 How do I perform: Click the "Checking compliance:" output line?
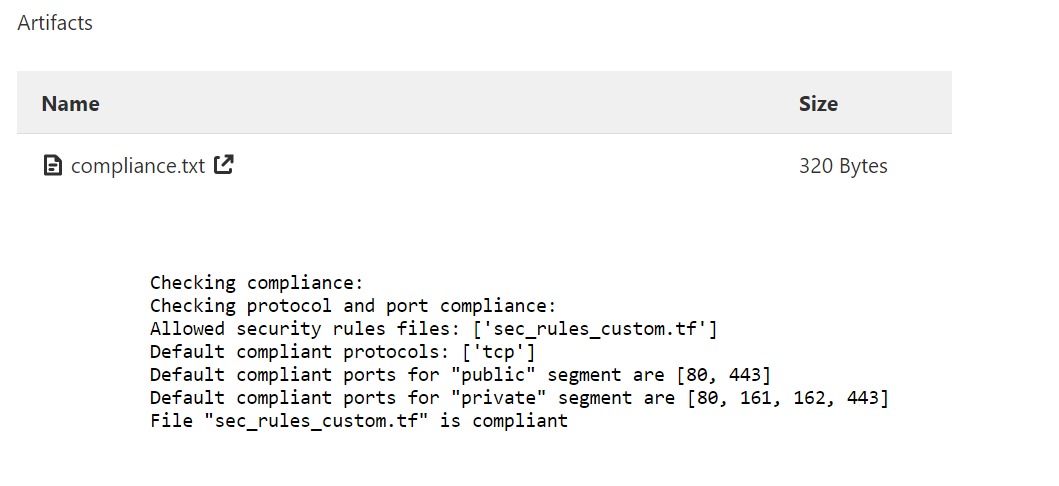[257, 282]
